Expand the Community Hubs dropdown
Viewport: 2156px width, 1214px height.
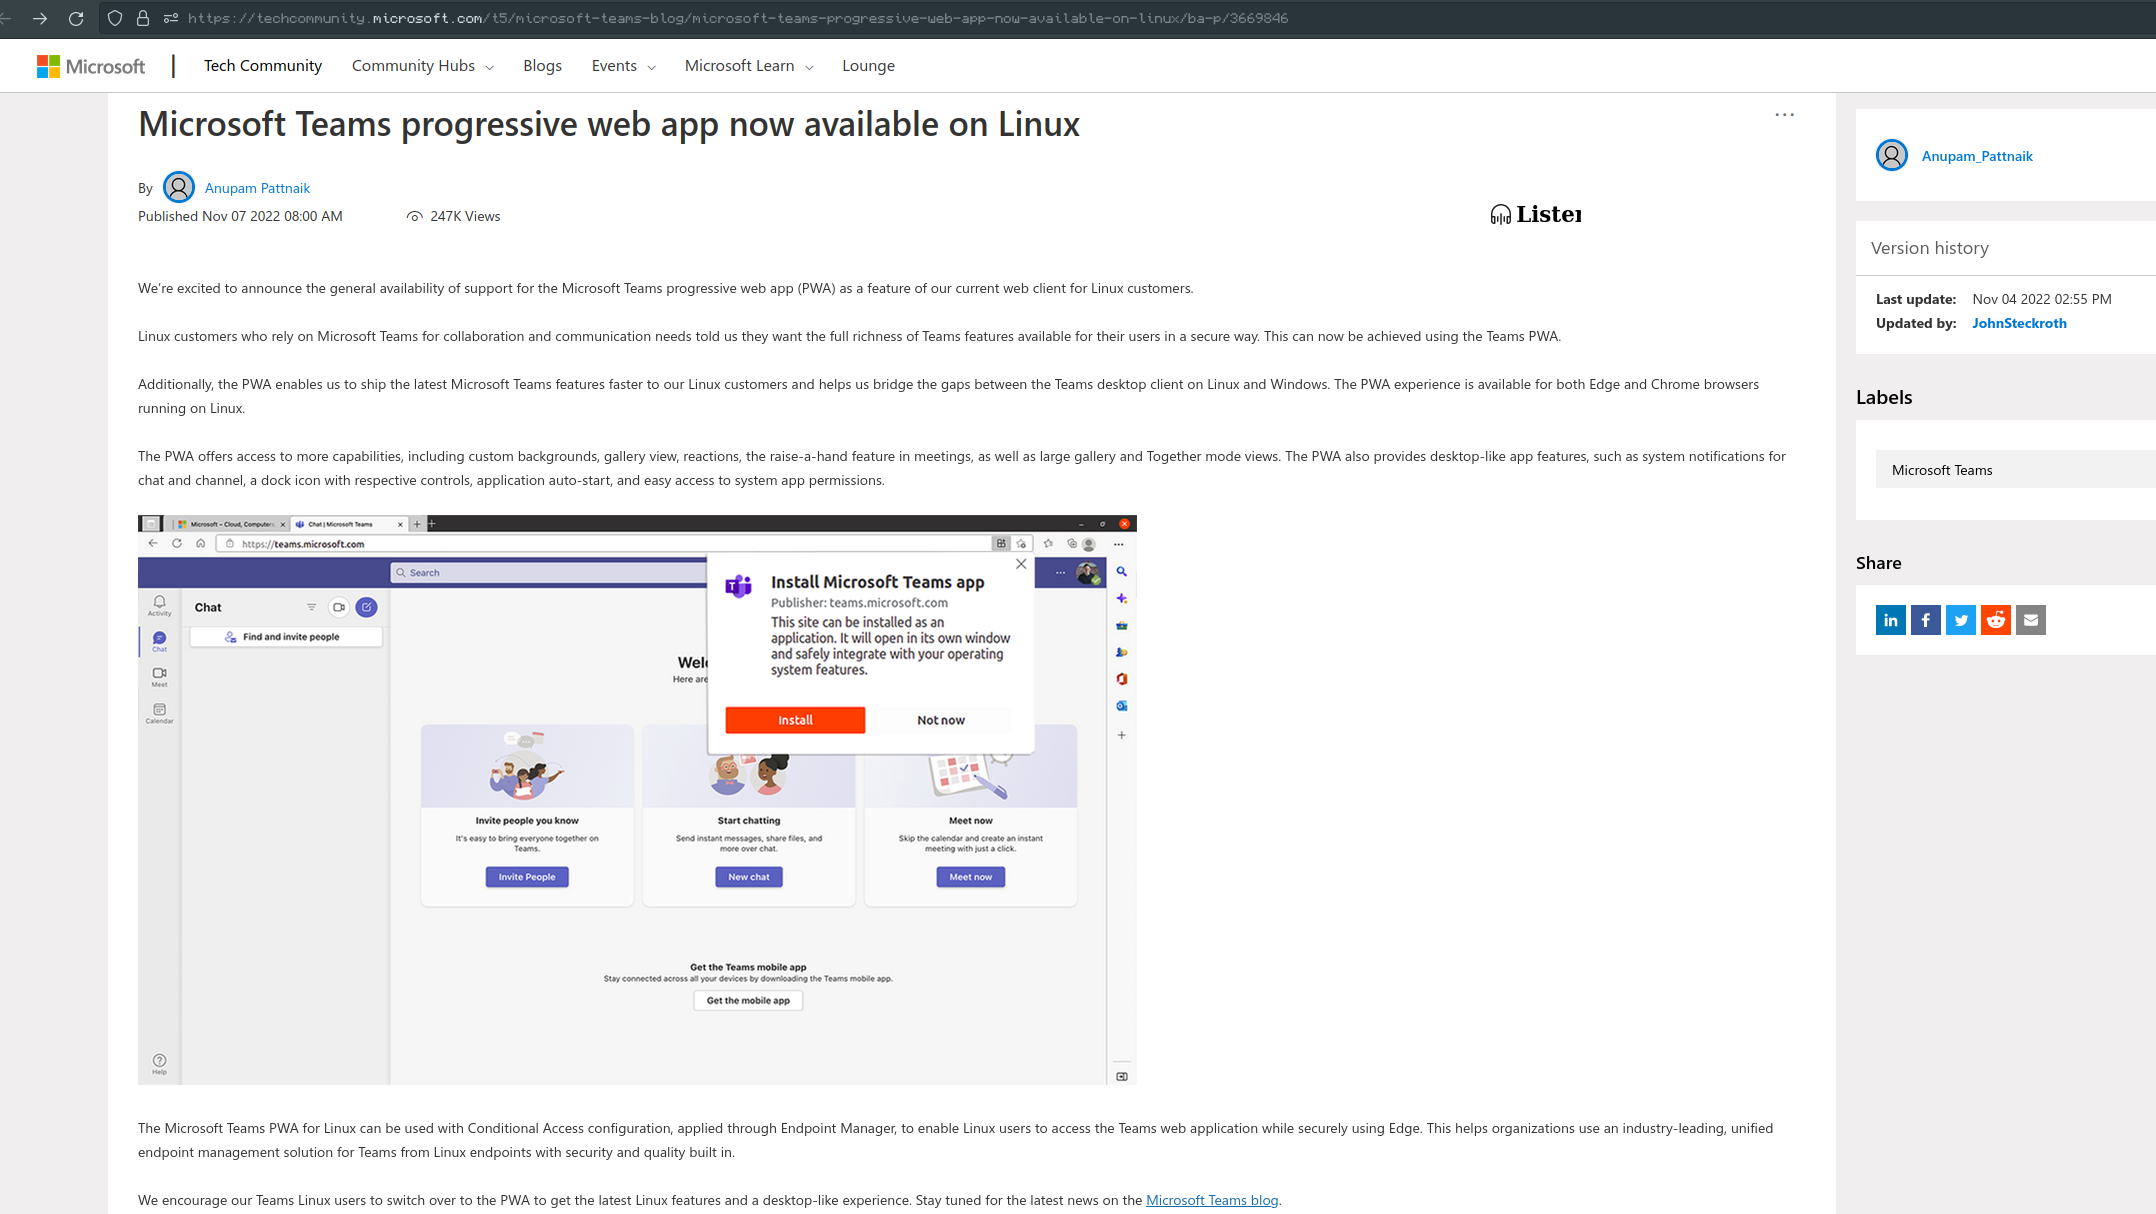click(422, 65)
